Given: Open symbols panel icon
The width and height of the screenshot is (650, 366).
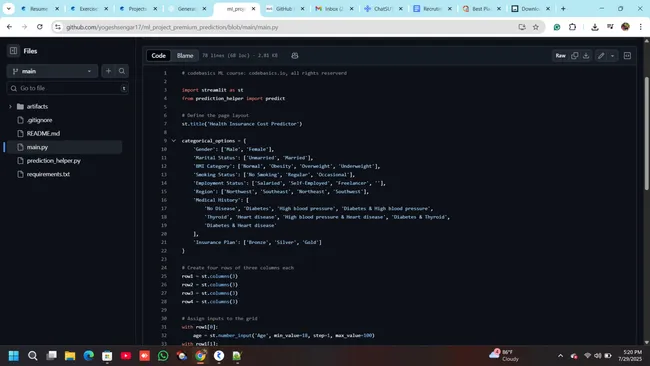Looking at the screenshot, I should pyautogui.click(x=627, y=56).
